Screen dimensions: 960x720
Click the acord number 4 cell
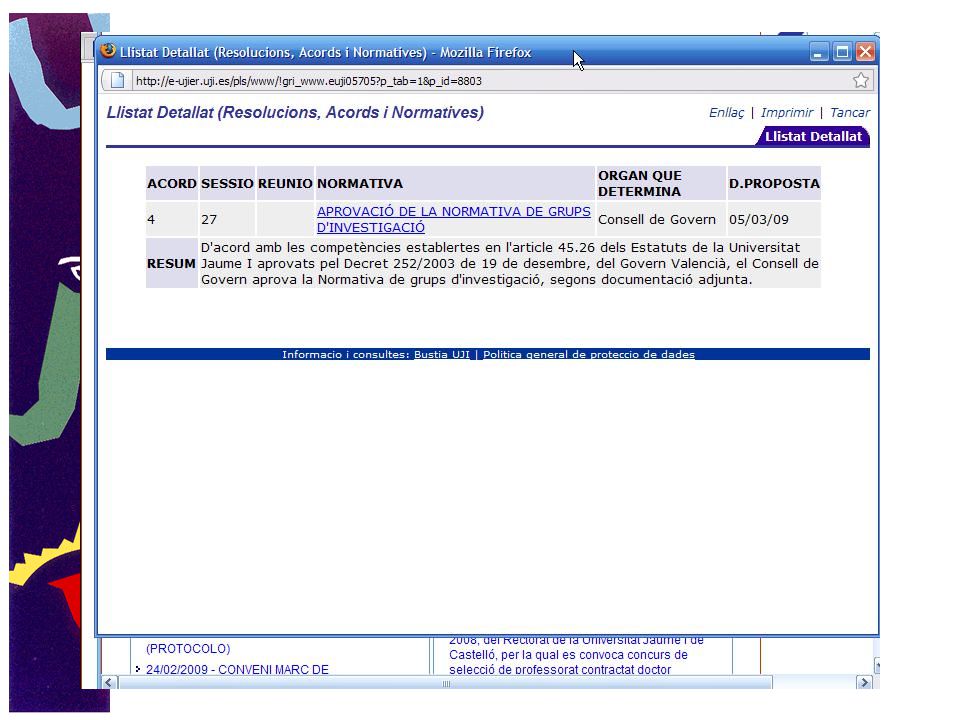(172, 220)
